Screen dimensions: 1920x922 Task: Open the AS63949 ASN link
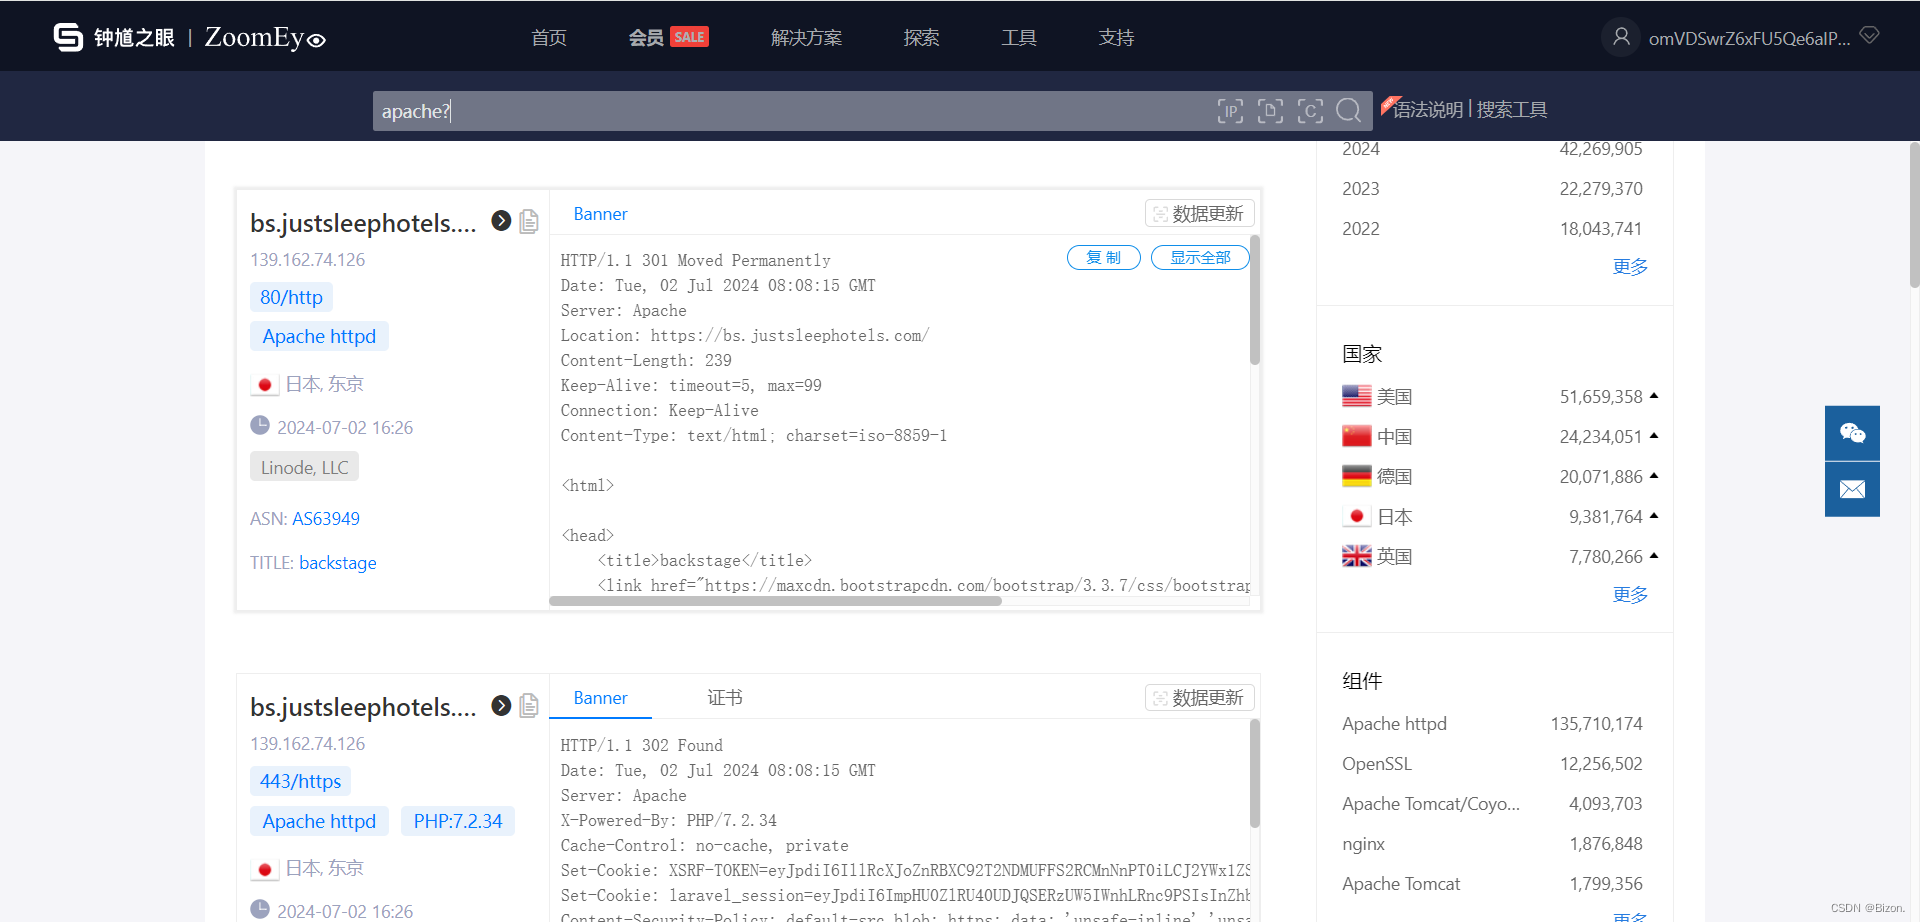[x=326, y=519]
